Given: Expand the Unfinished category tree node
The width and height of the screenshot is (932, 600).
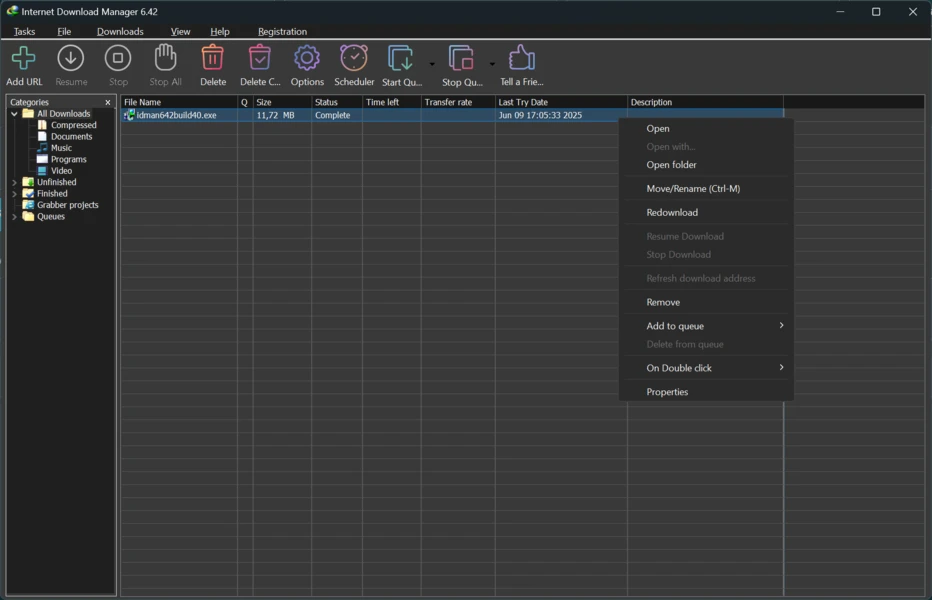Looking at the screenshot, I should click(x=14, y=182).
